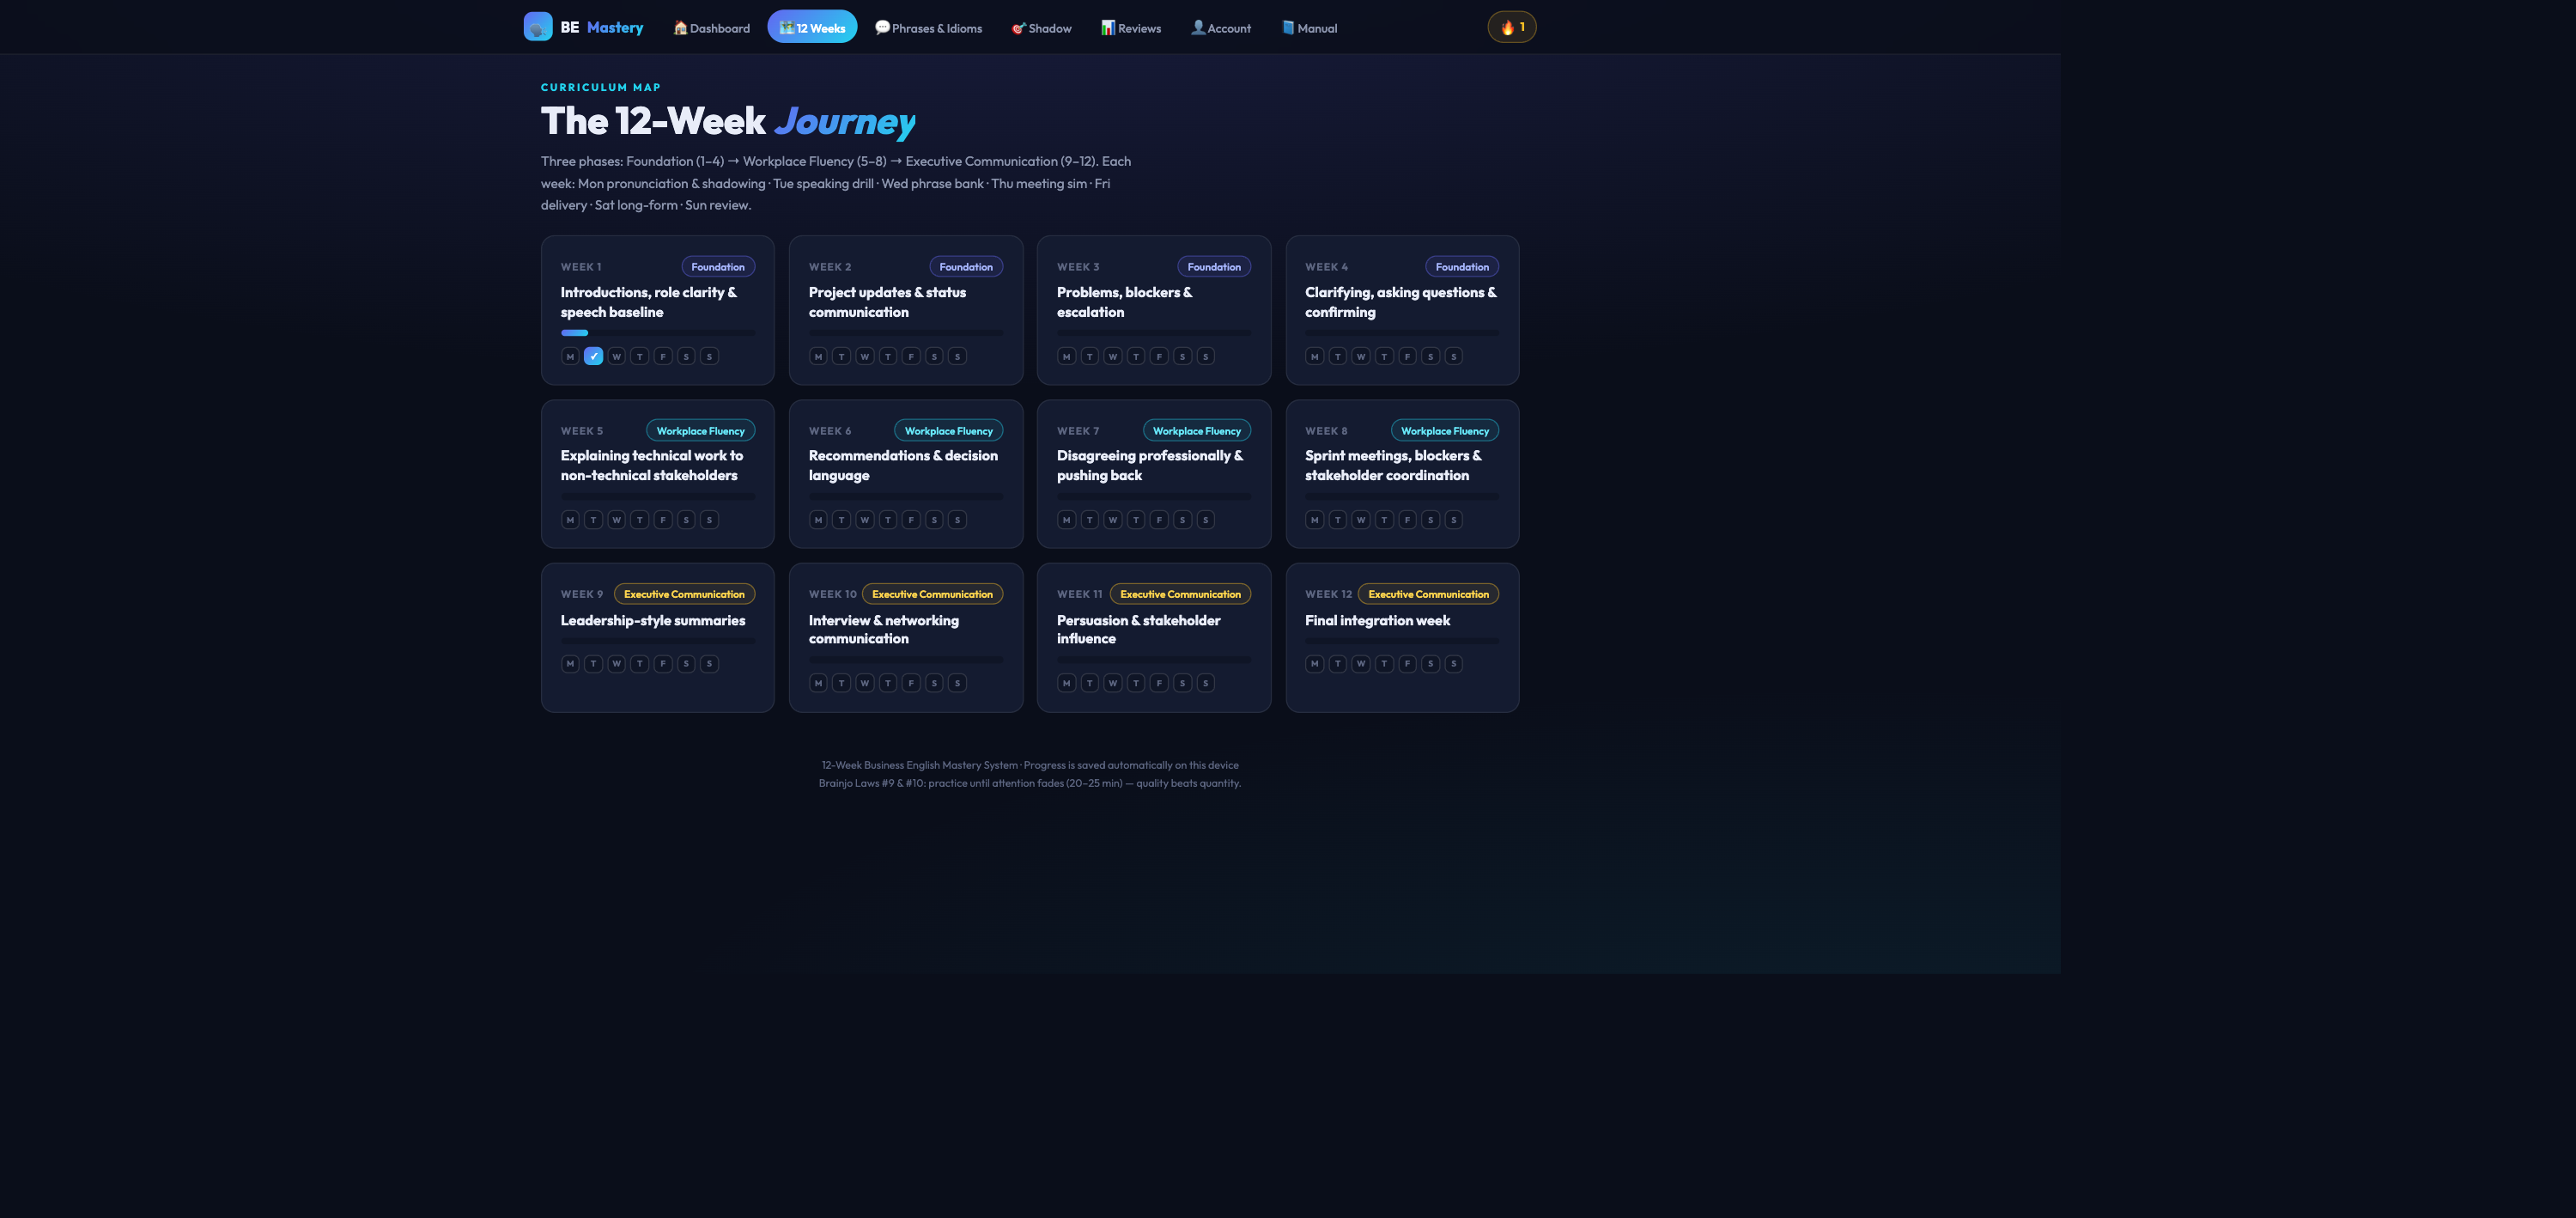Open the Account page
2576x1218 pixels.
[1221, 28]
